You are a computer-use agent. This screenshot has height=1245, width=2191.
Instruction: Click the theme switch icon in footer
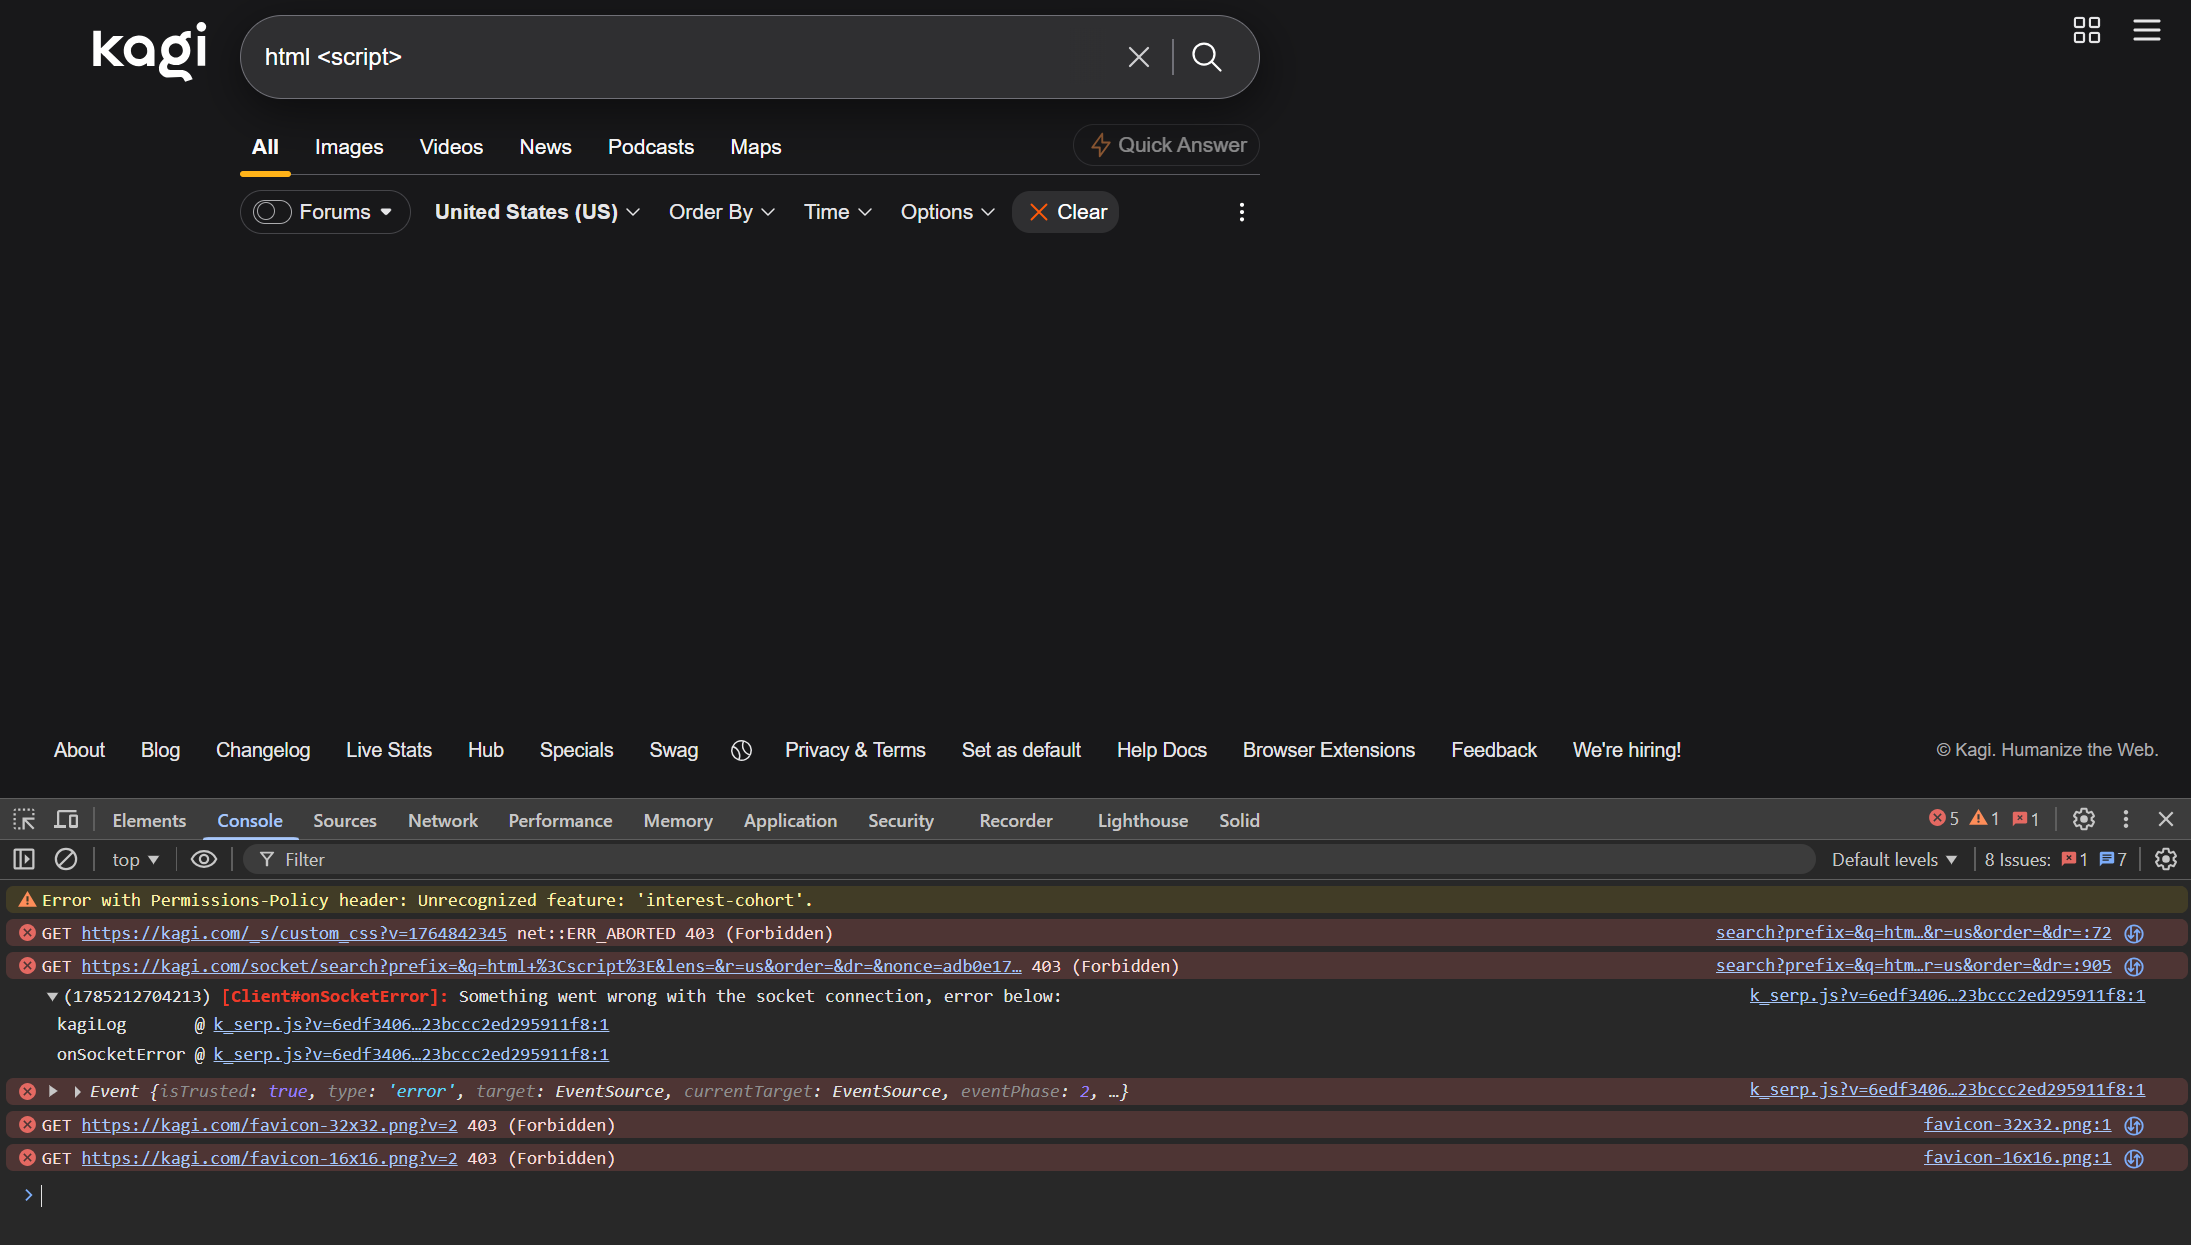coord(741,750)
